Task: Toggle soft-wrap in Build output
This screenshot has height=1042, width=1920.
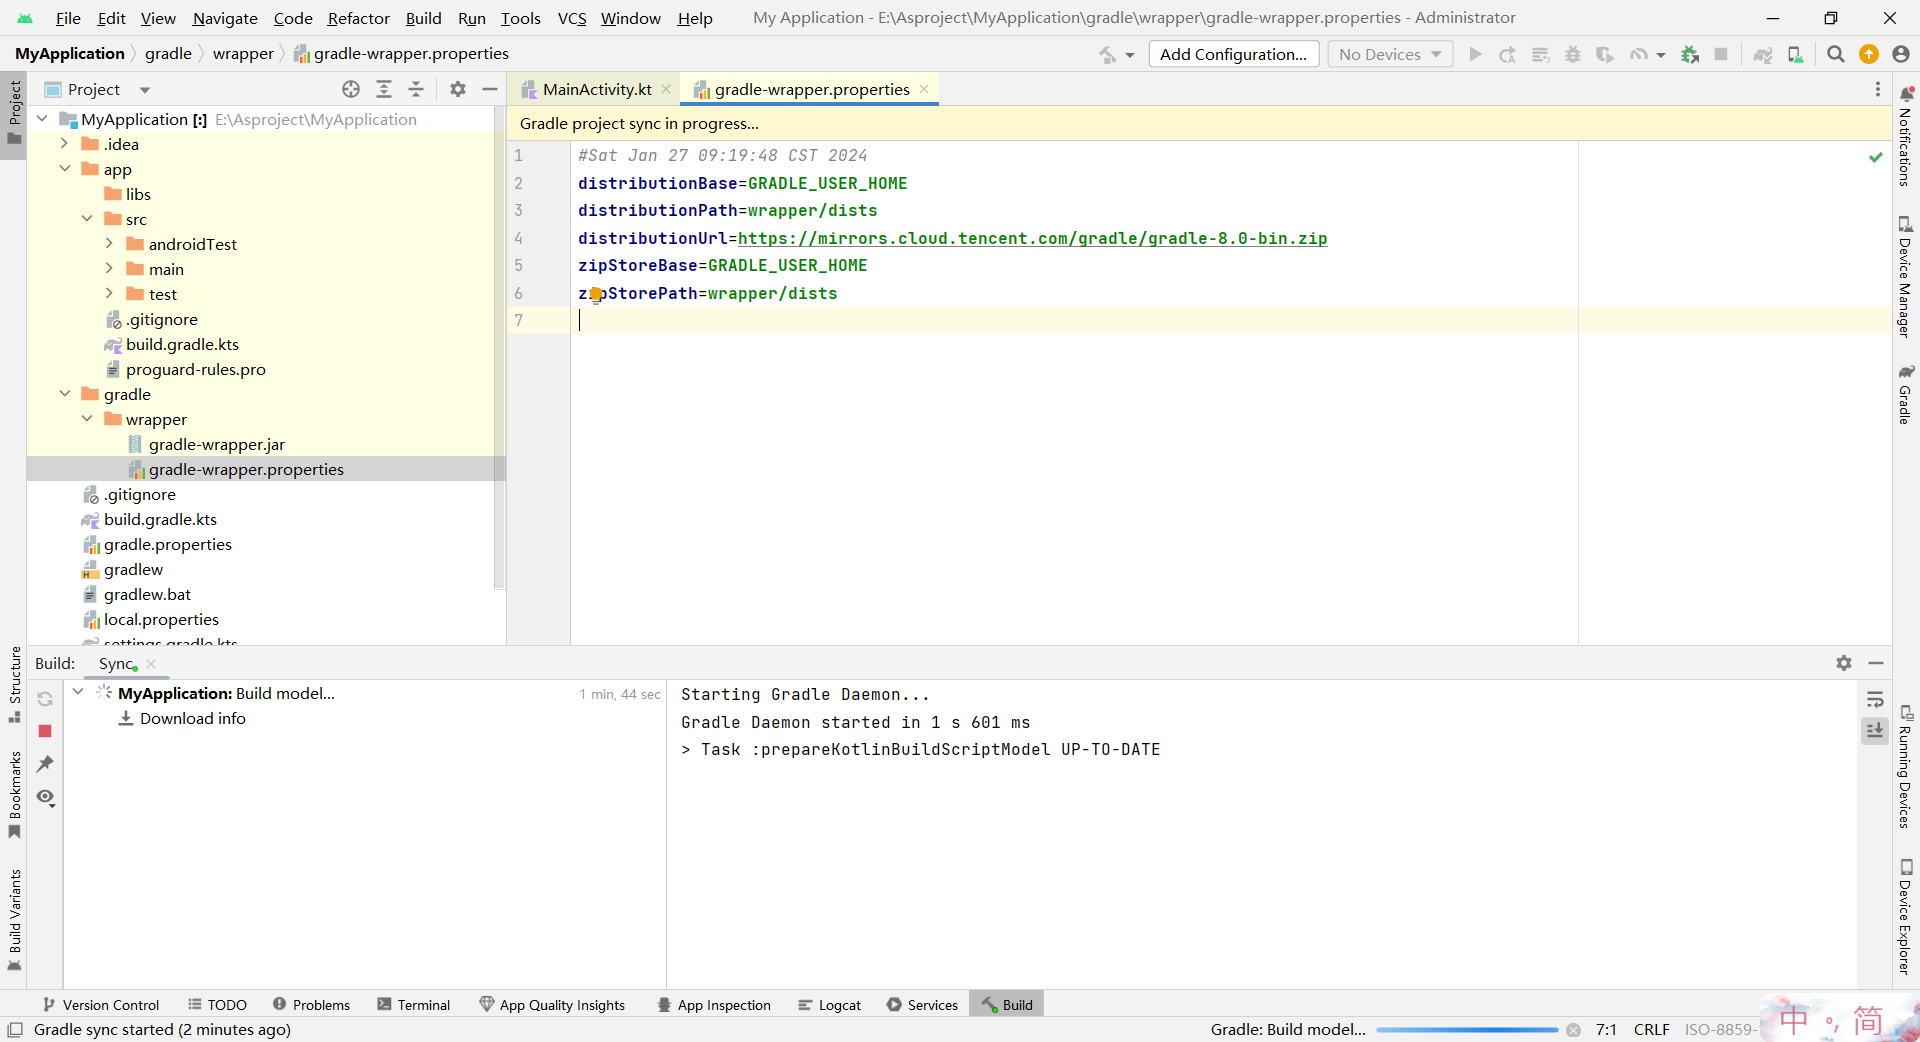Action: pyautogui.click(x=1875, y=699)
